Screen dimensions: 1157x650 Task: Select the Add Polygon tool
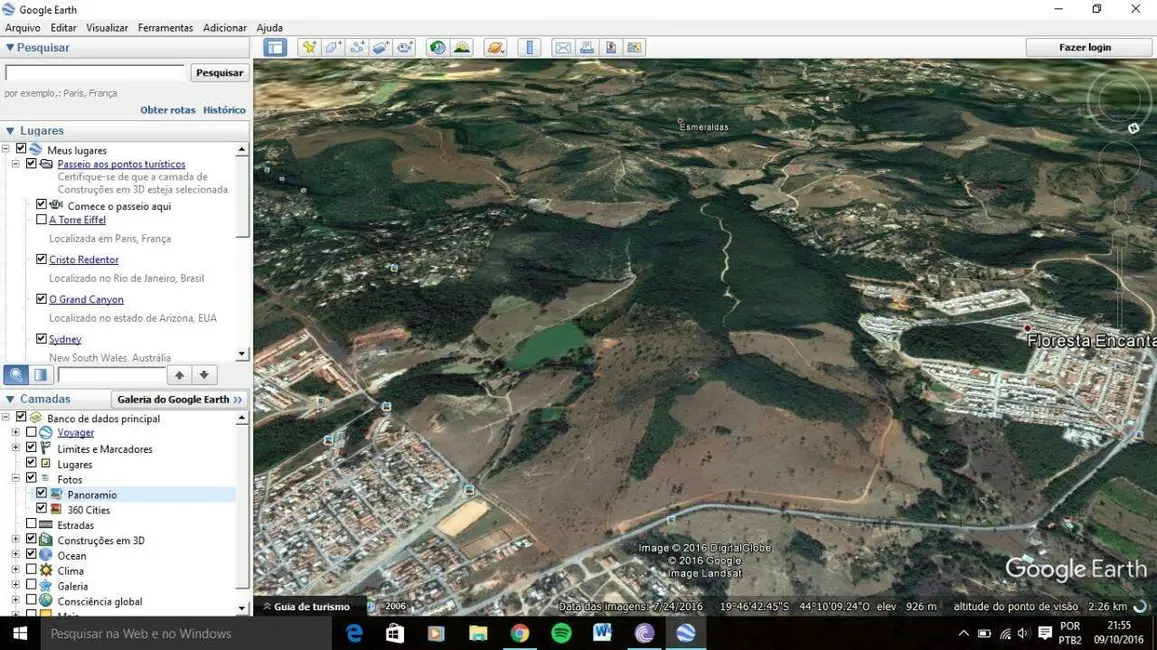click(333, 47)
